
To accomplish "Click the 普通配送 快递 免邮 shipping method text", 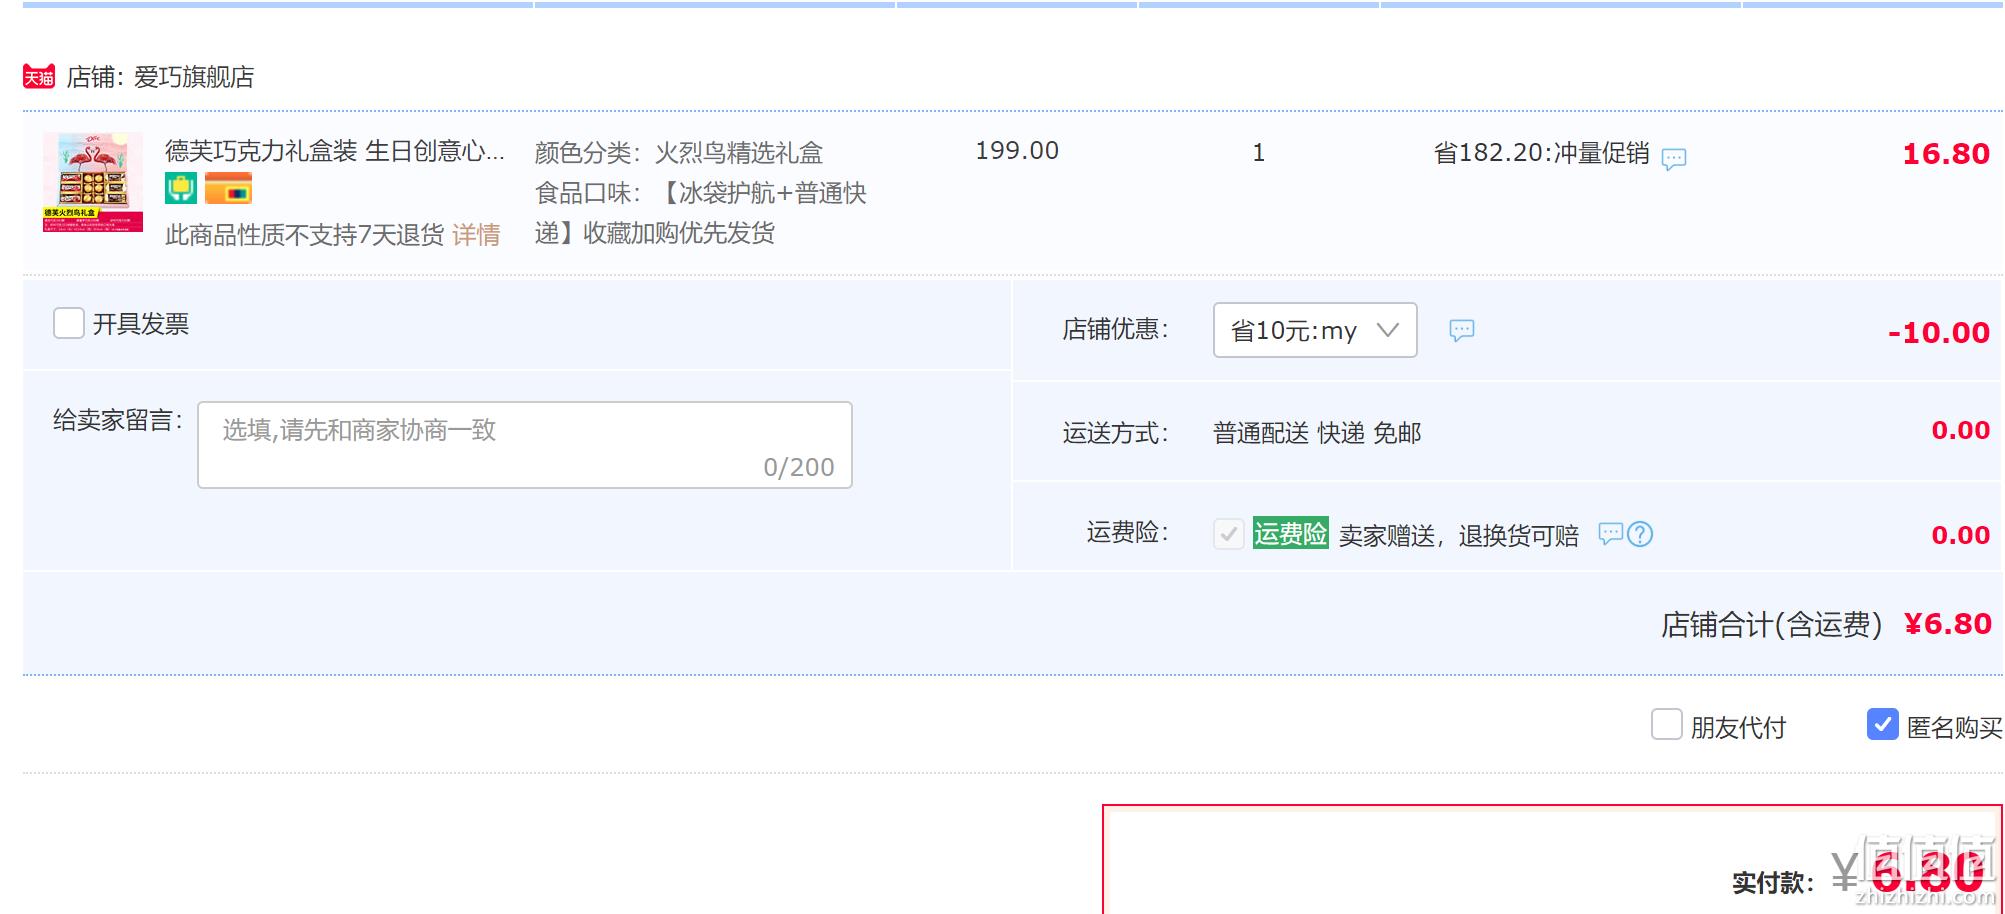I will tap(1317, 433).
